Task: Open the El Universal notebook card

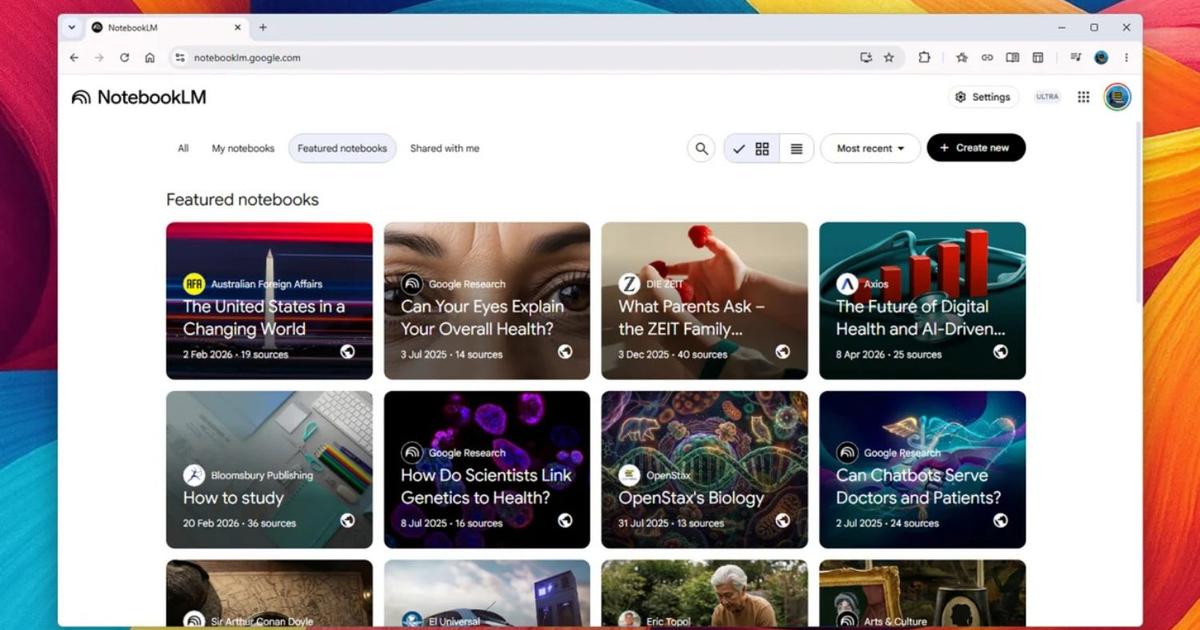Action: click(487, 593)
